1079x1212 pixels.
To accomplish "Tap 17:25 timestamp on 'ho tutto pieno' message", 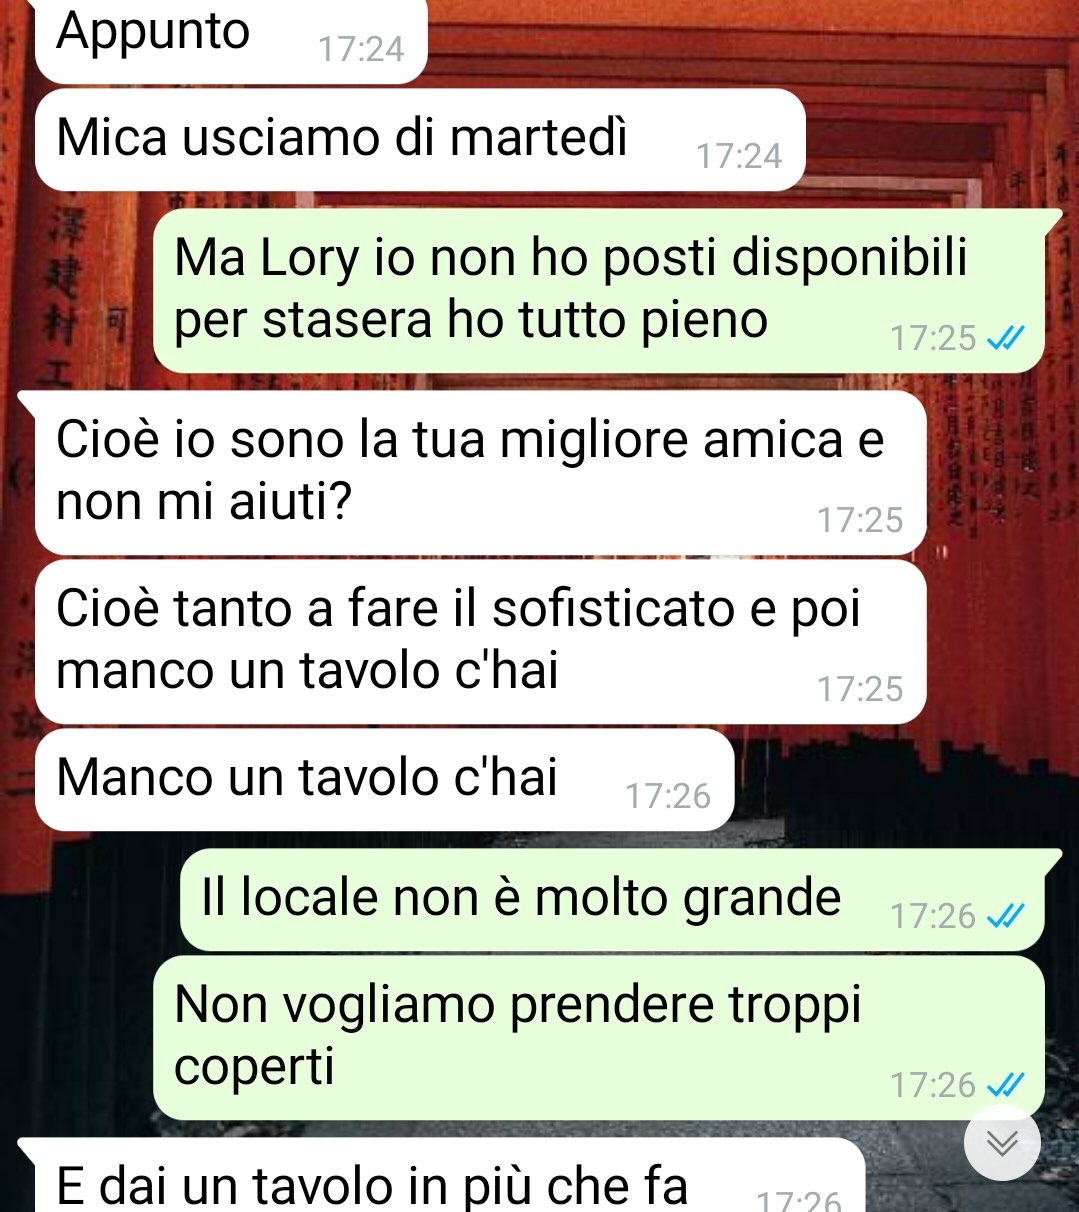I will 933,339.
